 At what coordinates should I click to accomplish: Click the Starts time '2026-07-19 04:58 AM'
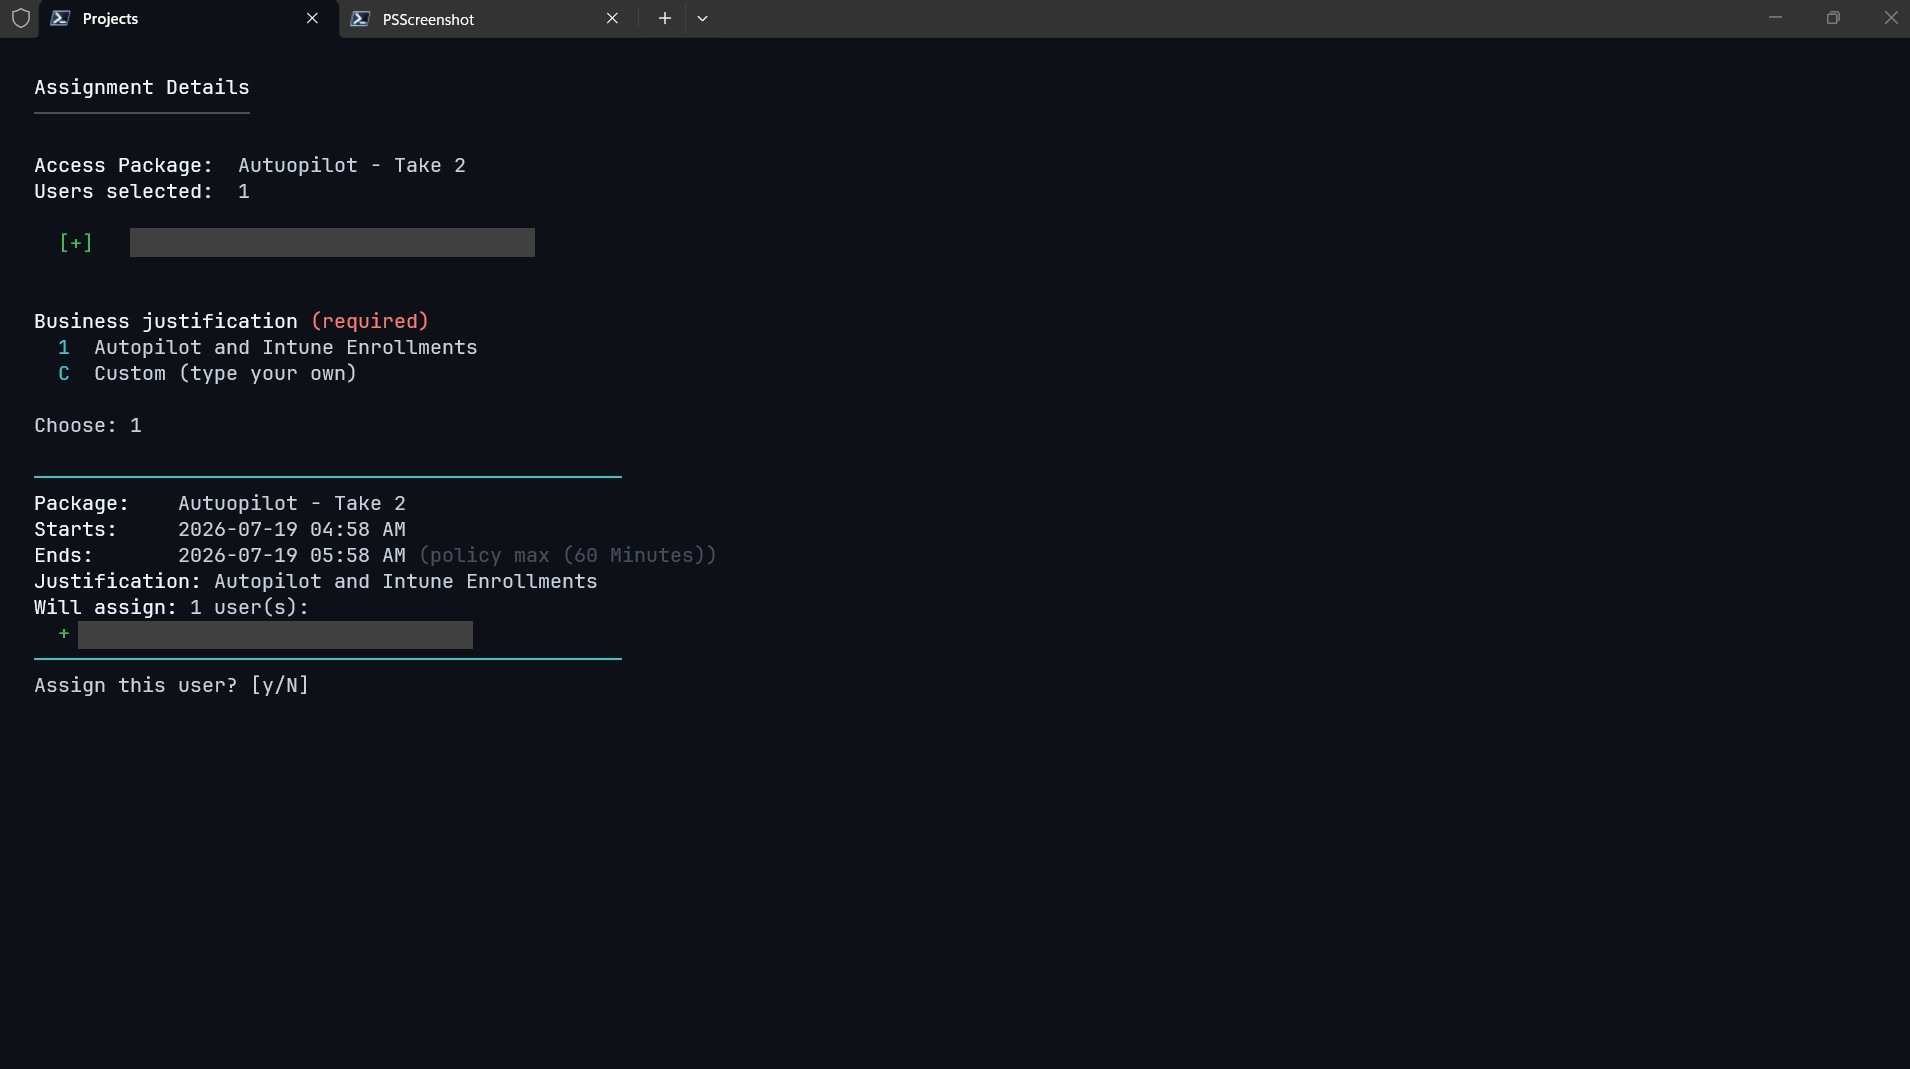tap(292, 530)
